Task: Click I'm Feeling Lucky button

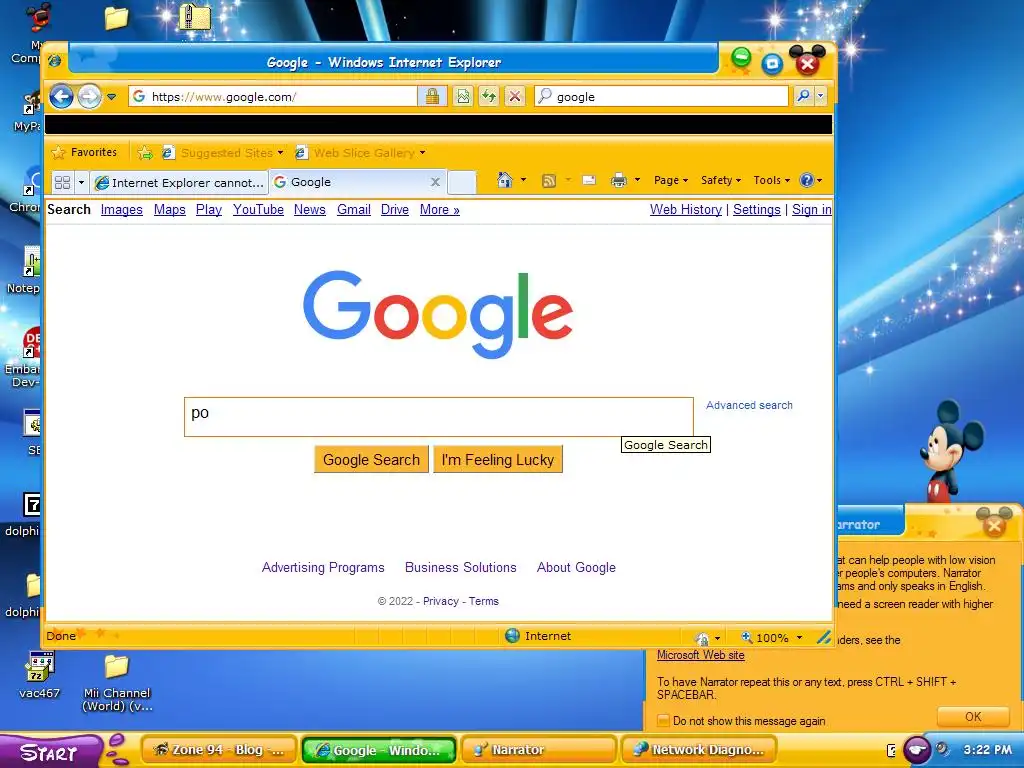Action: click(x=498, y=460)
